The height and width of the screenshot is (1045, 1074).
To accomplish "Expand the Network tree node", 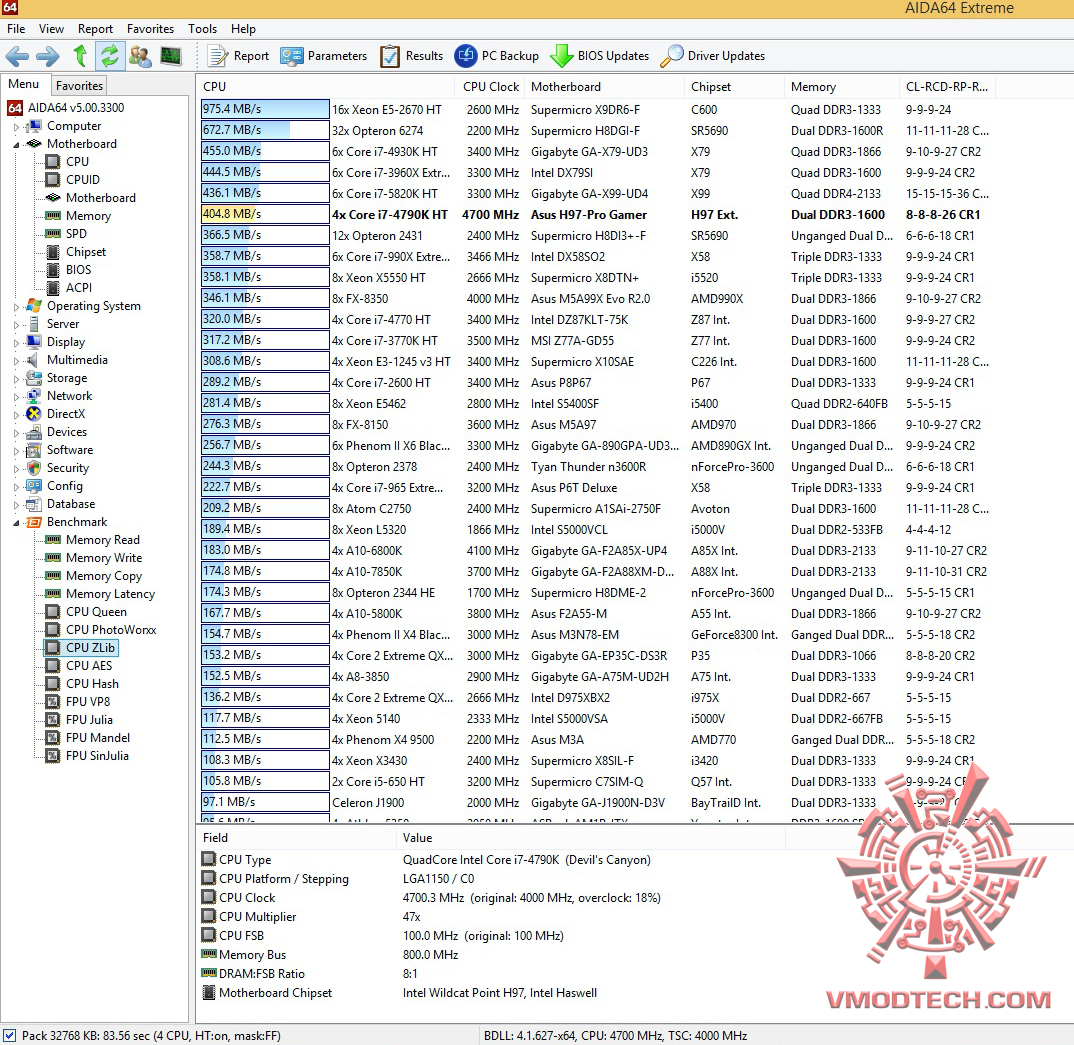I will tap(16, 396).
